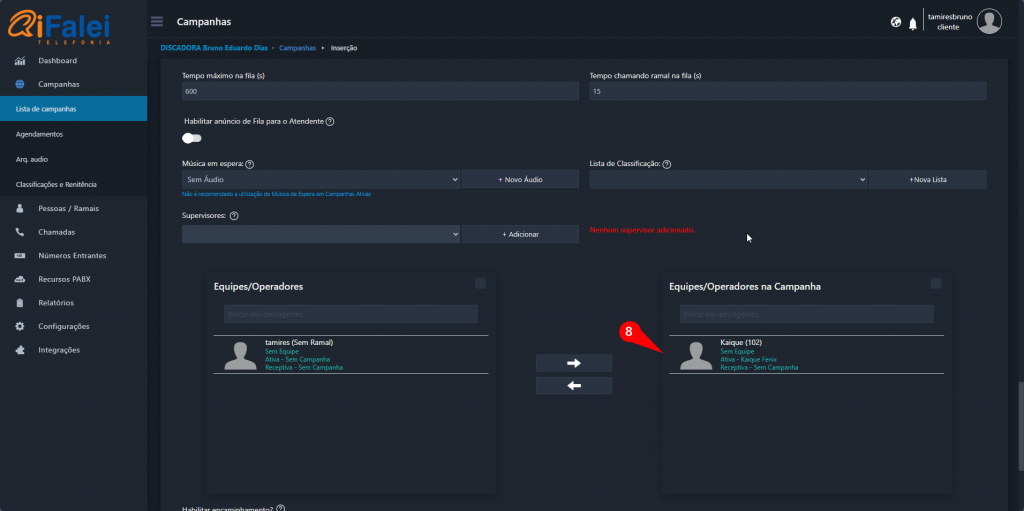
Task: Click the Relatórios clipboard icon
Action: point(20,303)
